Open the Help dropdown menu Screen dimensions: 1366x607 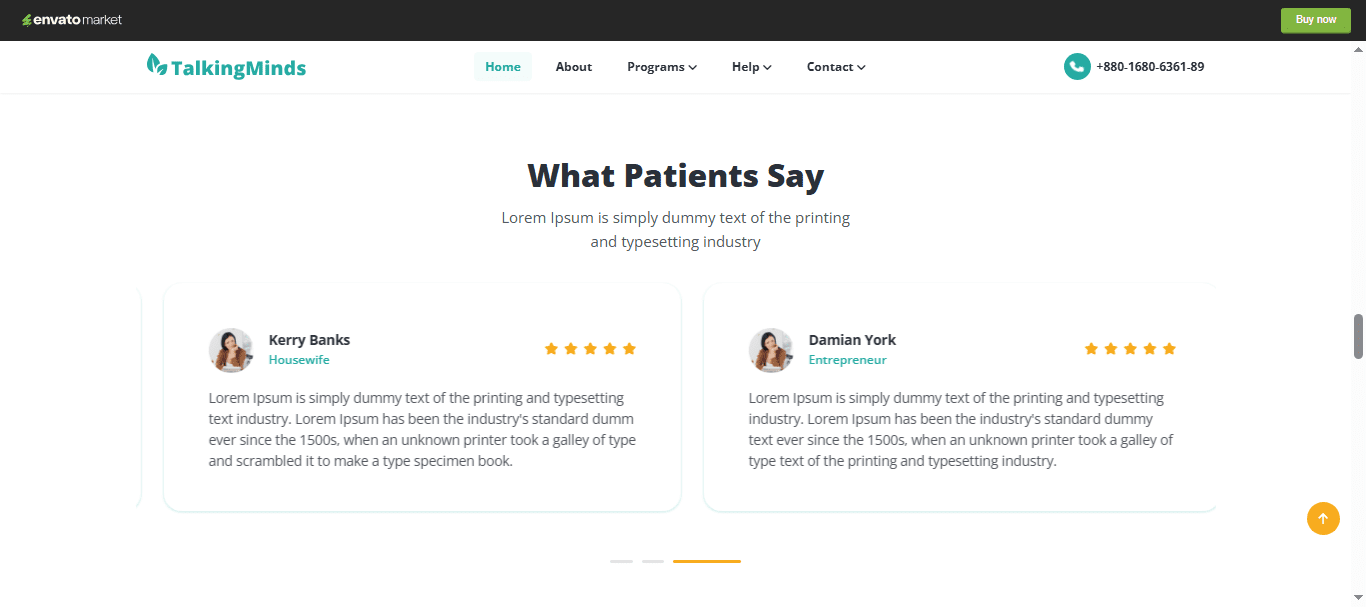pyautogui.click(x=752, y=67)
